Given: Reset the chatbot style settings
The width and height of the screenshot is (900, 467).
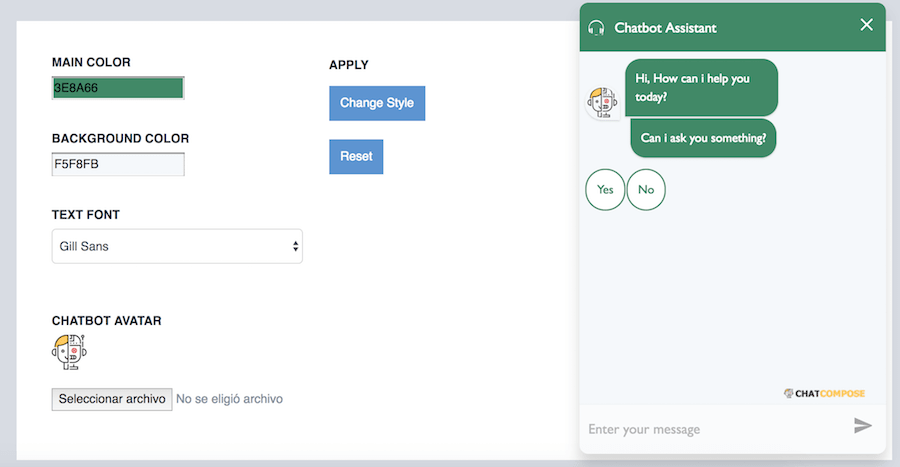Looking at the screenshot, I should pos(356,157).
